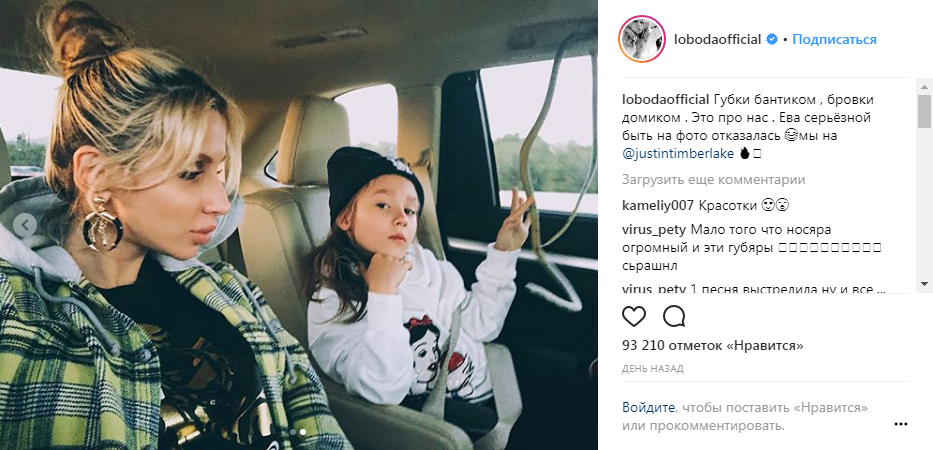Select the first carousel dot indicator
The height and width of the screenshot is (450, 933).
(x=293, y=432)
